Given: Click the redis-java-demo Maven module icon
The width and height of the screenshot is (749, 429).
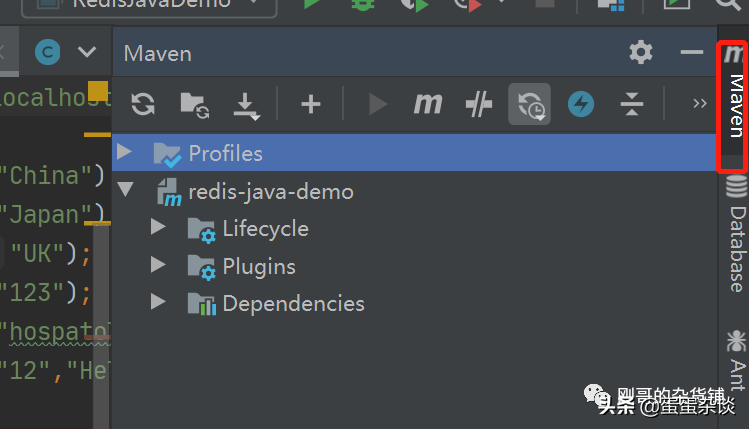Looking at the screenshot, I should coord(170,192).
